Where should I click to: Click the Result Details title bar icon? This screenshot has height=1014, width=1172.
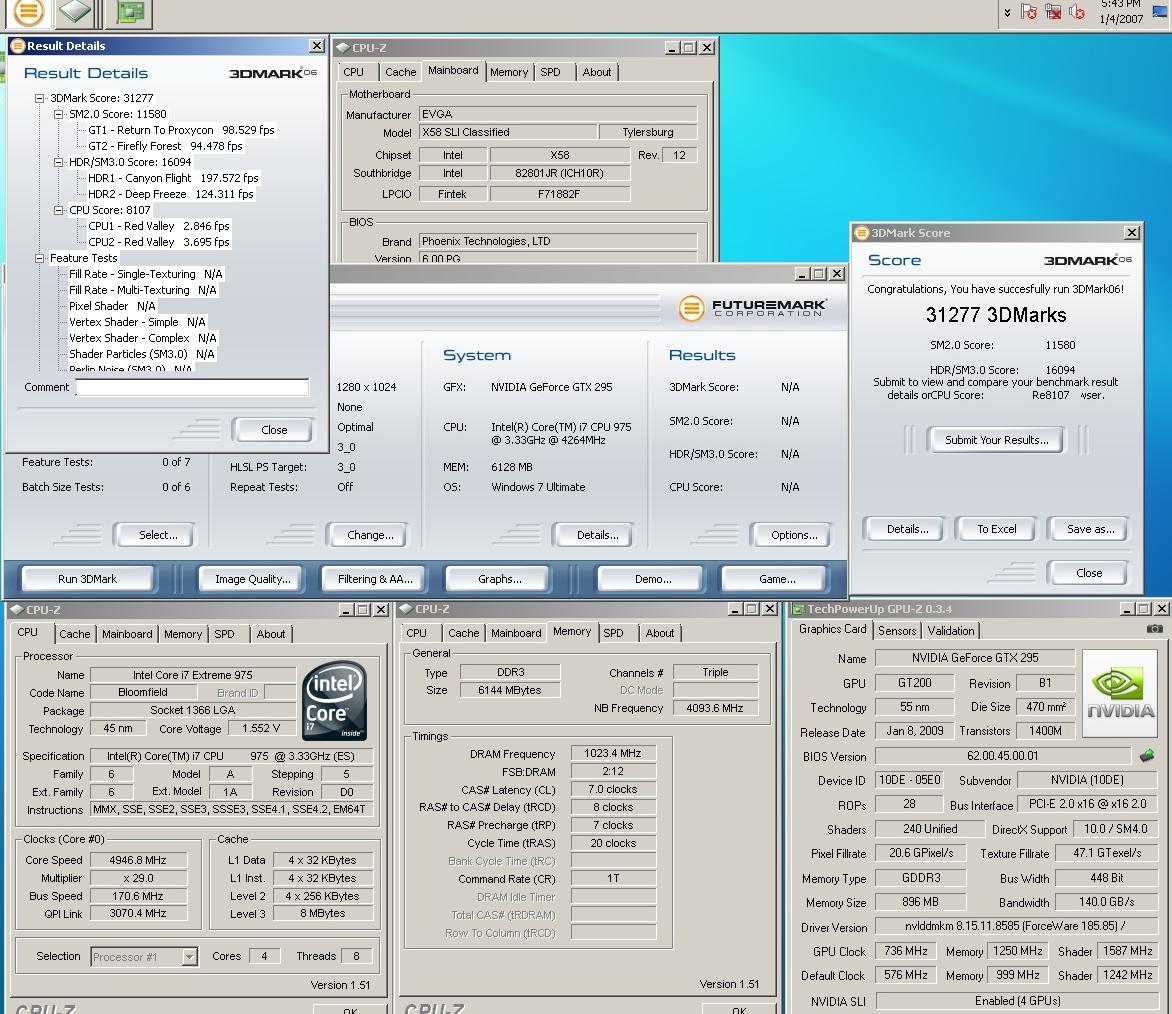click(18, 46)
